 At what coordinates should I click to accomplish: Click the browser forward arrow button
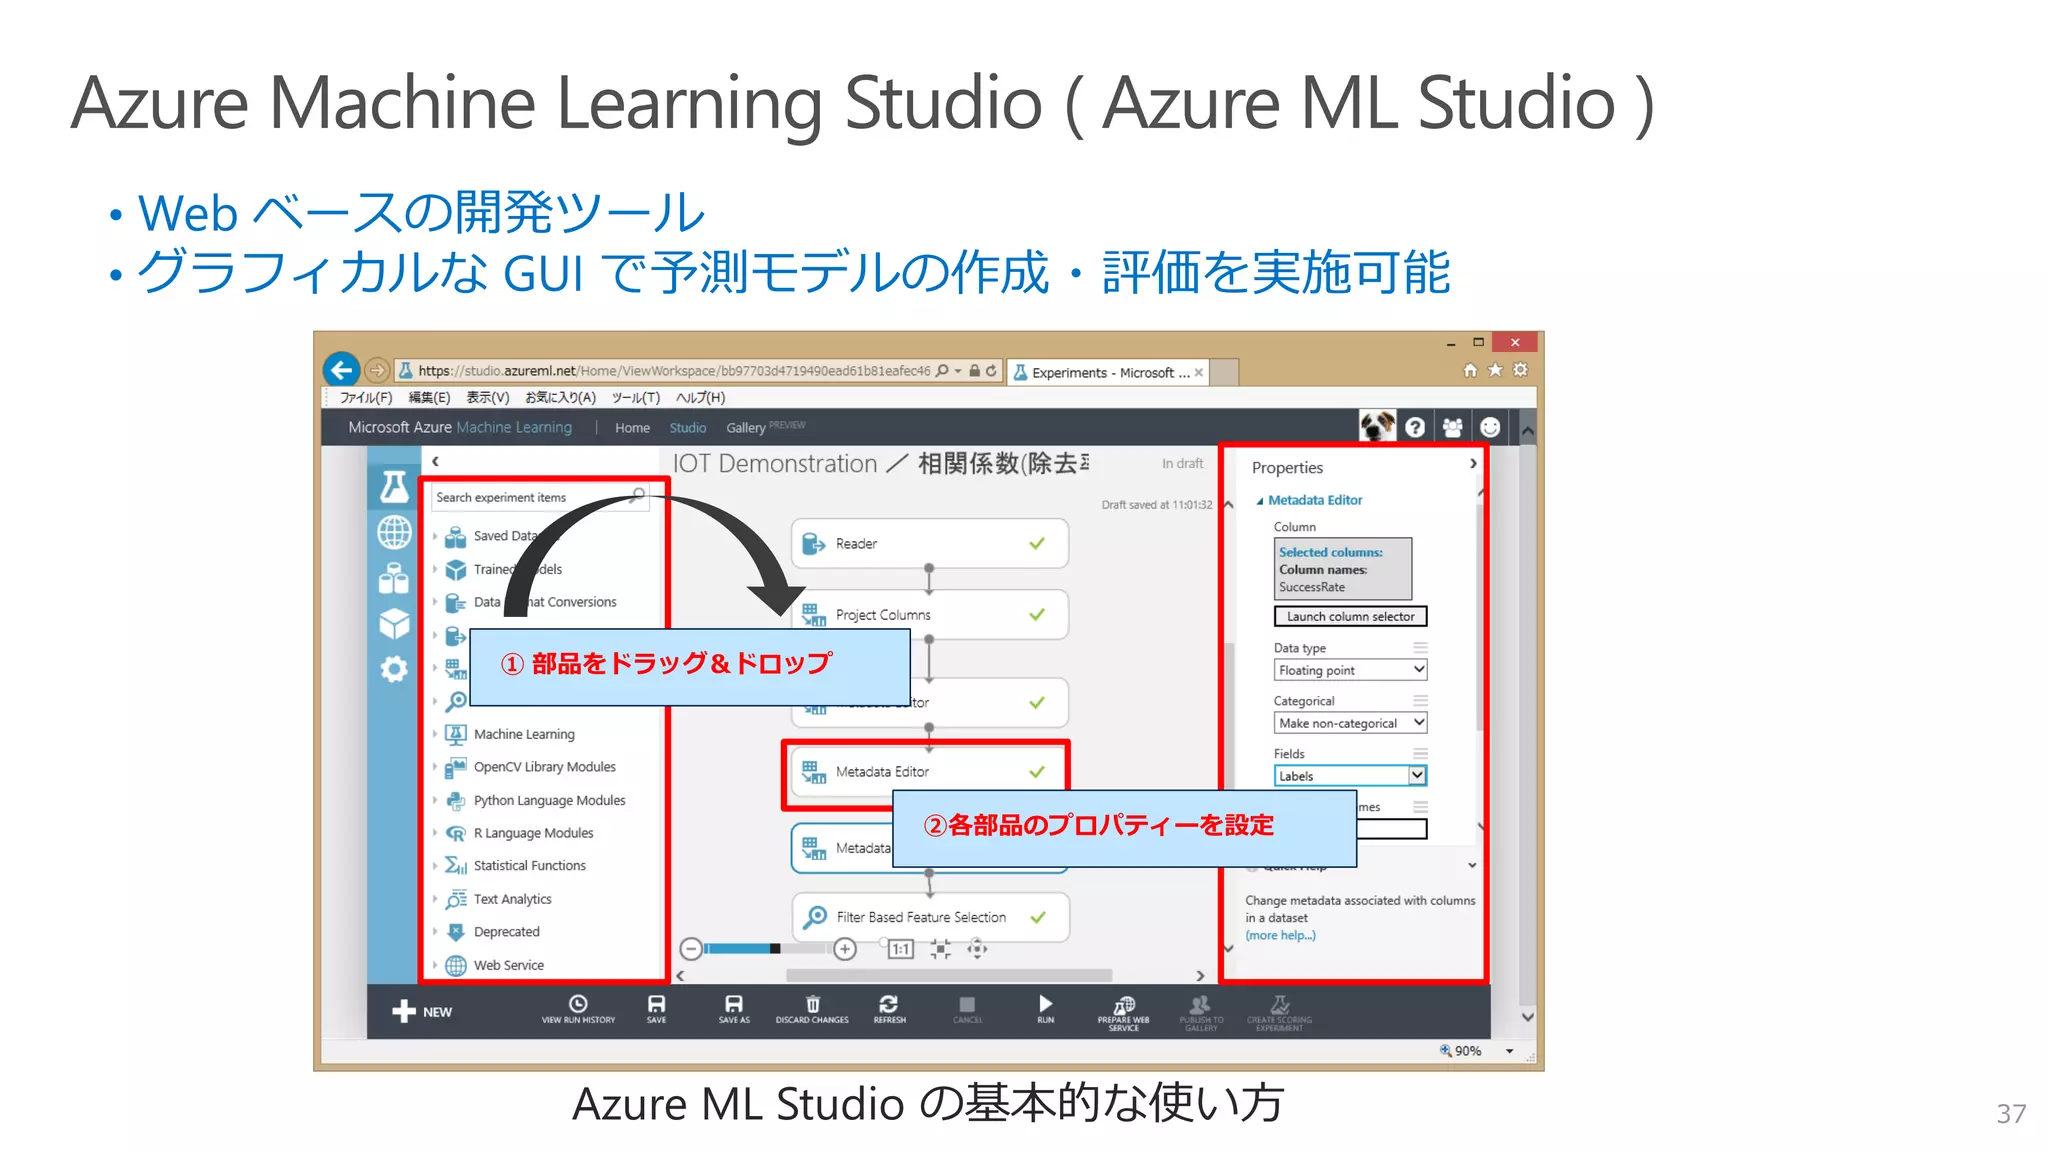377,371
